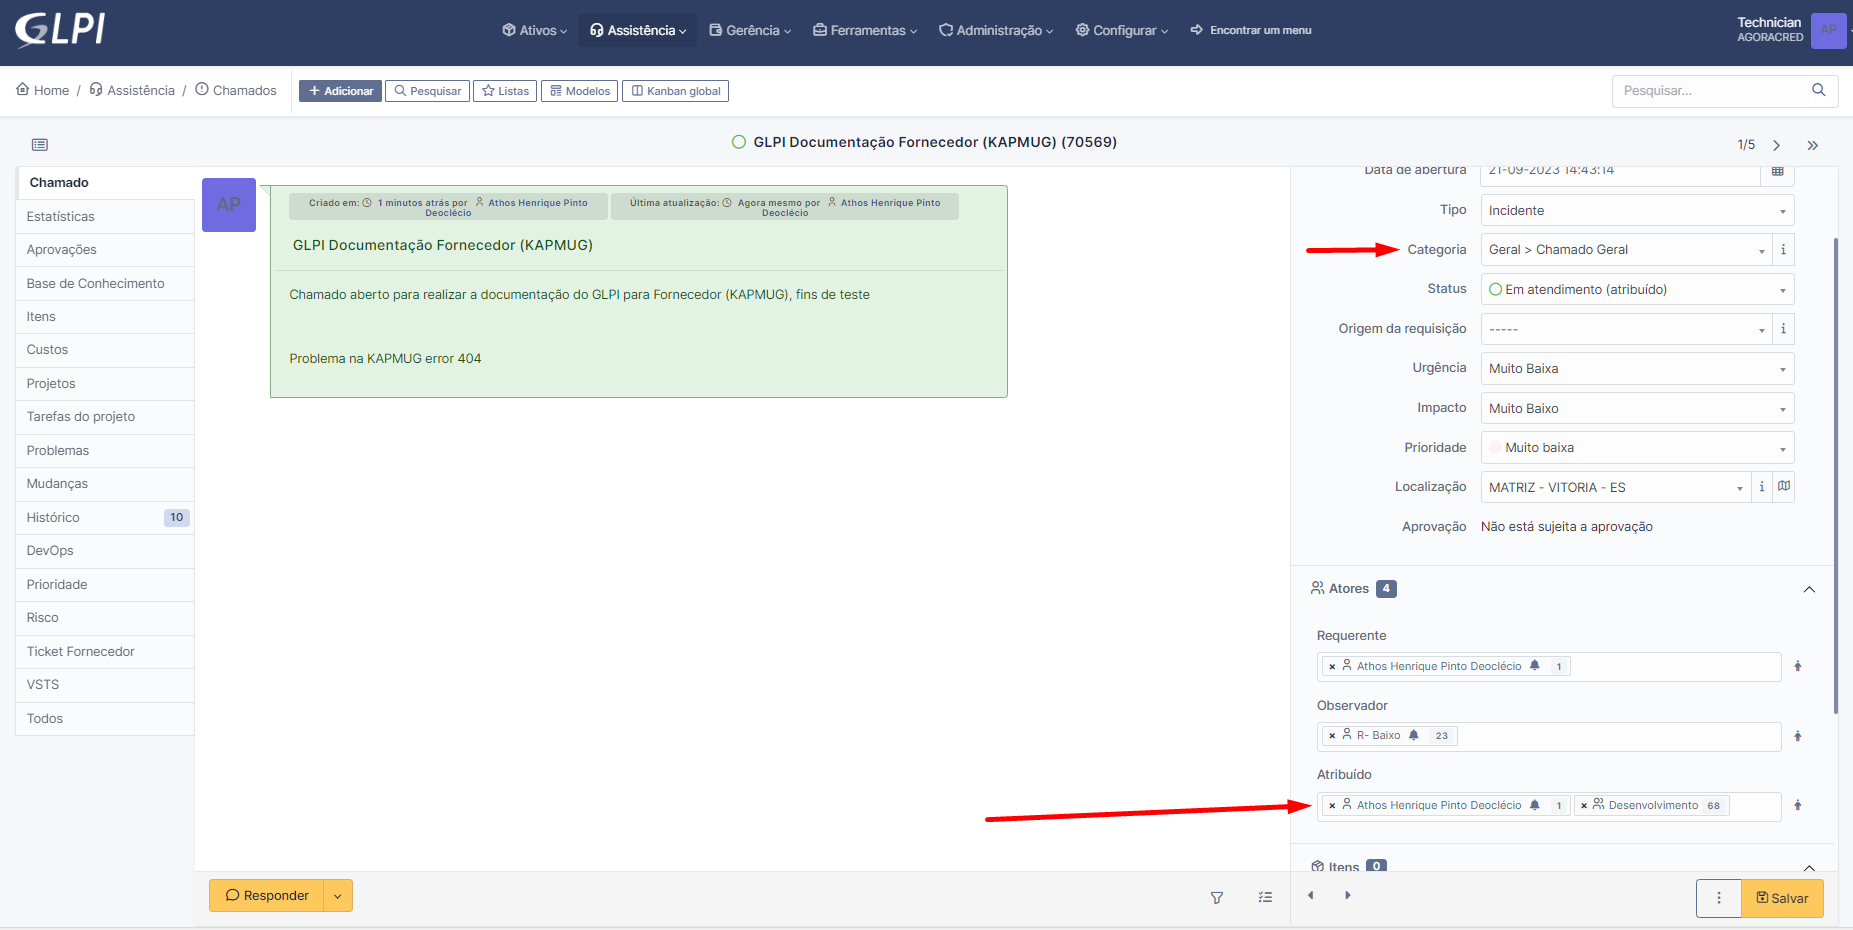Assign myself as Observador icon

(1798, 736)
